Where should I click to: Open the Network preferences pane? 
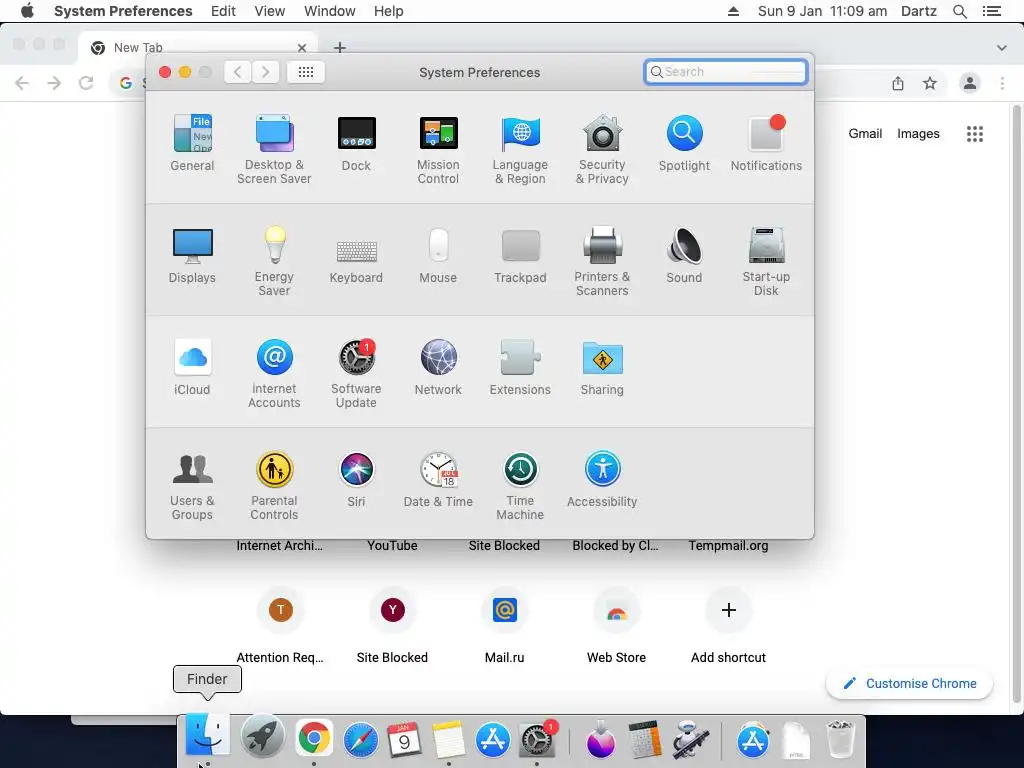click(x=438, y=368)
